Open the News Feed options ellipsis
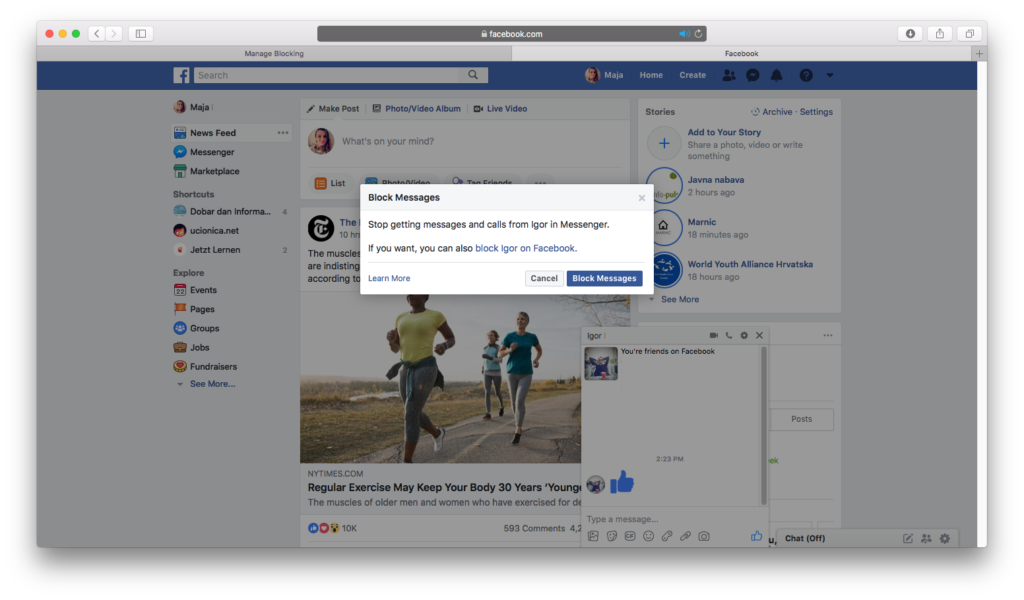Image resolution: width=1024 pixels, height=600 pixels. 283,133
